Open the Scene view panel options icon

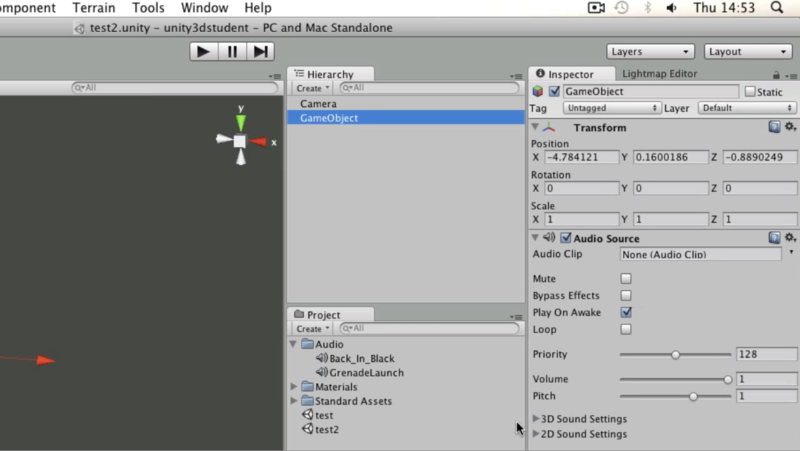click(274, 77)
